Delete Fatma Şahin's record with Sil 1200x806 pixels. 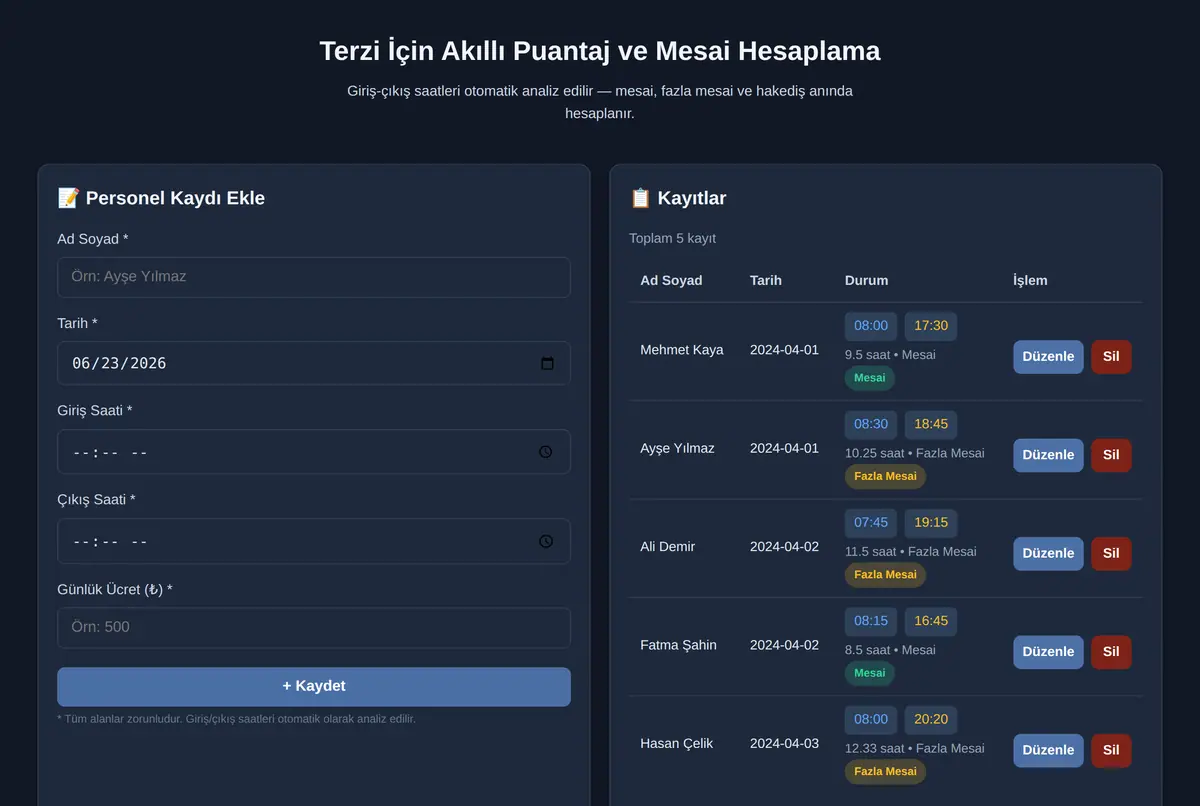click(1111, 652)
